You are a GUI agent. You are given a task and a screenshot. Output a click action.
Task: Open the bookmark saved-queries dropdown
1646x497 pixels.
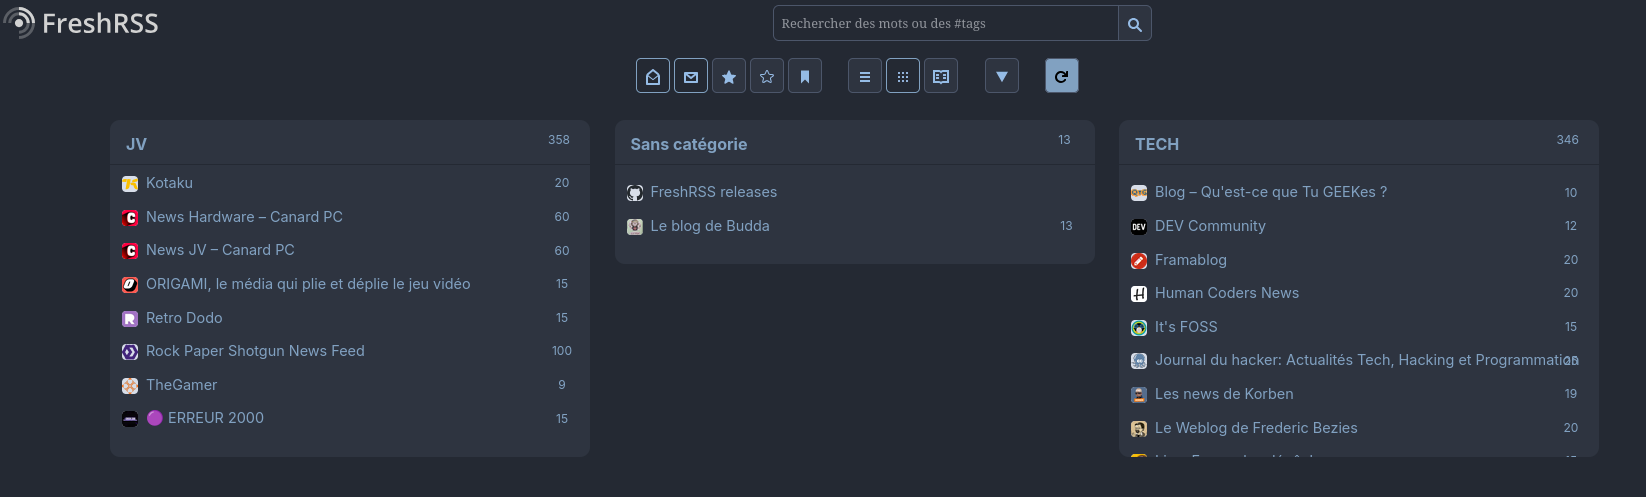point(805,76)
